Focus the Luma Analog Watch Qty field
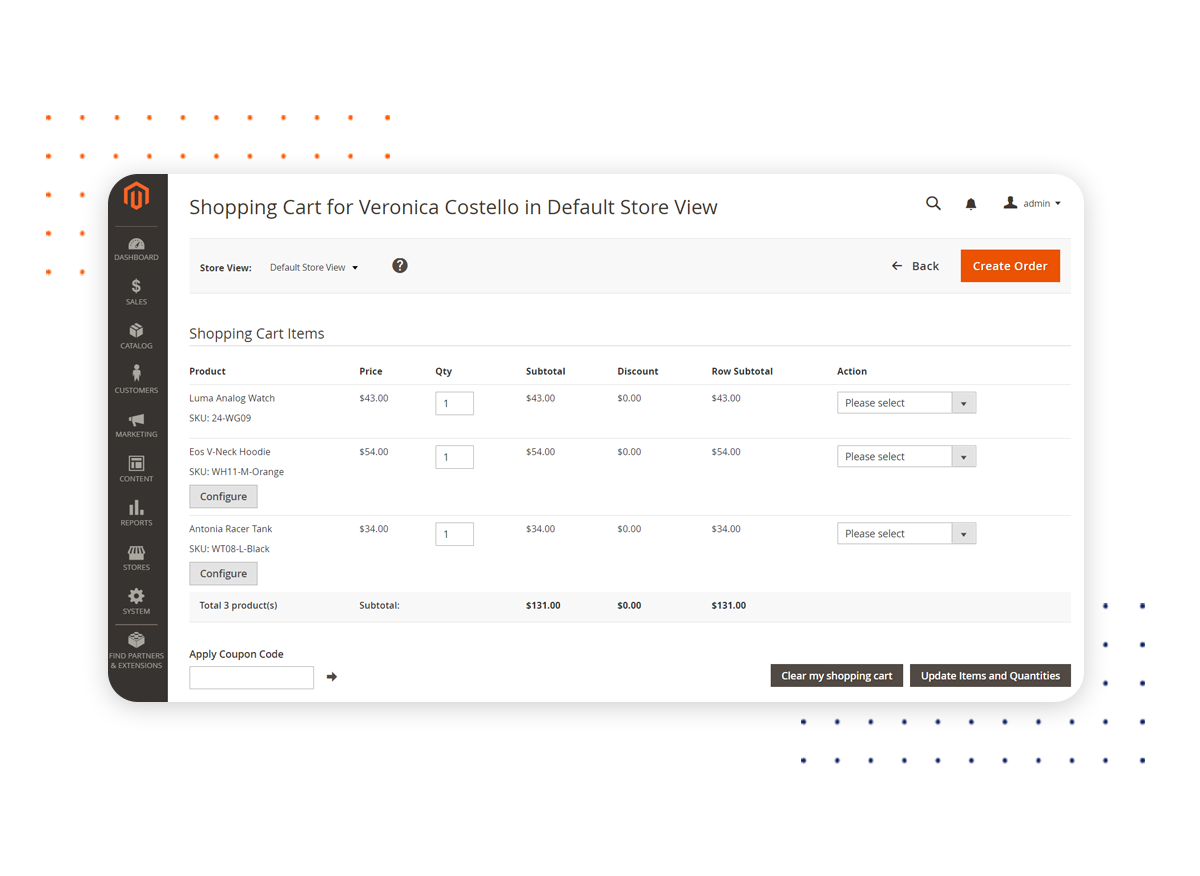This screenshot has width=1200, height=876. tap(454, 403)
